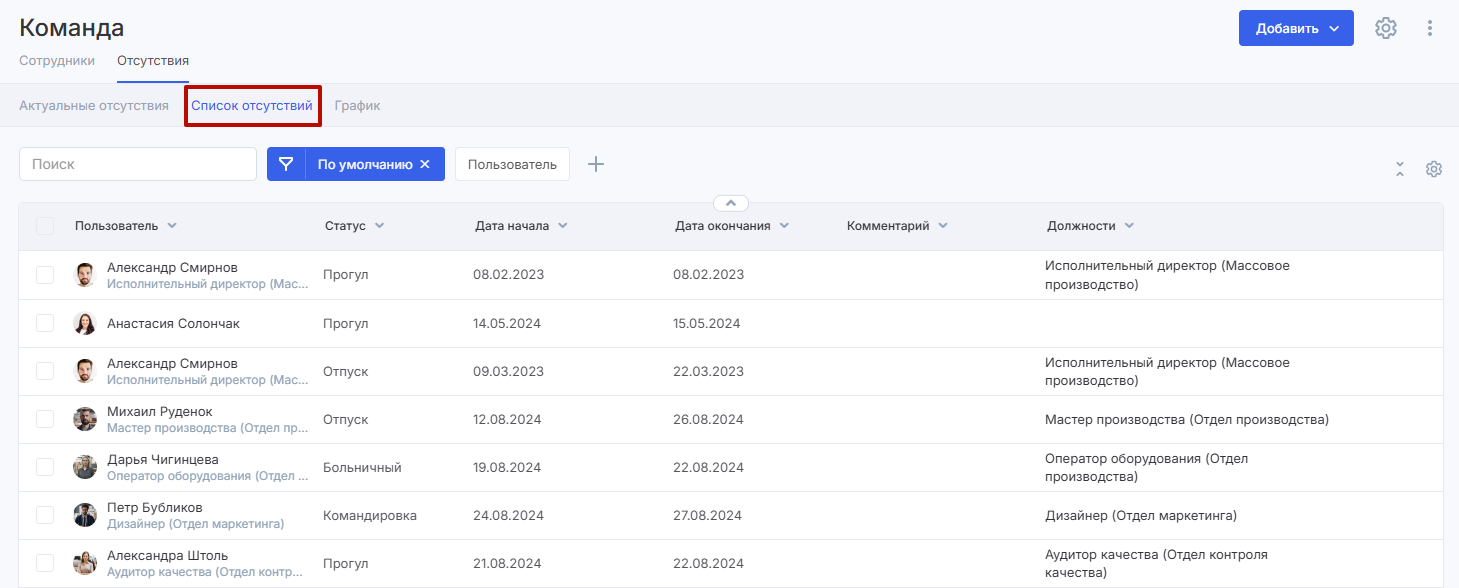Image resolution: width=1459 pixels, height=588 pixels.
Task: Remove the По умолчанию filter with X
Action: pyautogui.click(x=425, y=164)
